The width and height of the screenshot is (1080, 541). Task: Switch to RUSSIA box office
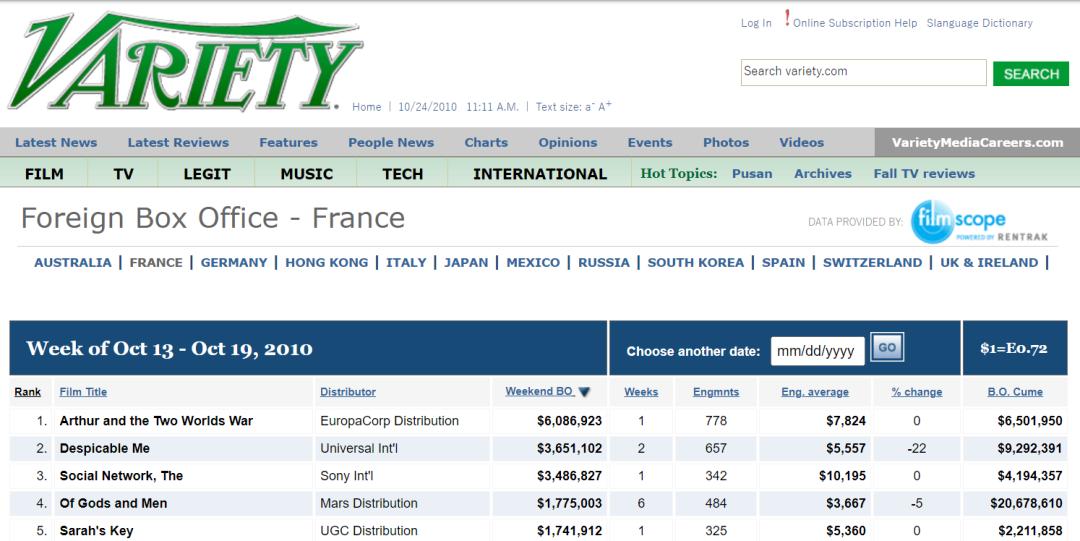click(604, 263)
